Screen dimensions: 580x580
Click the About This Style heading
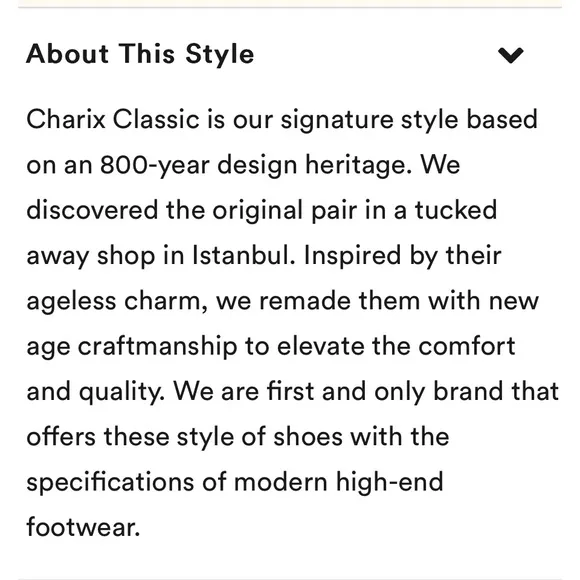coord(140,54)
